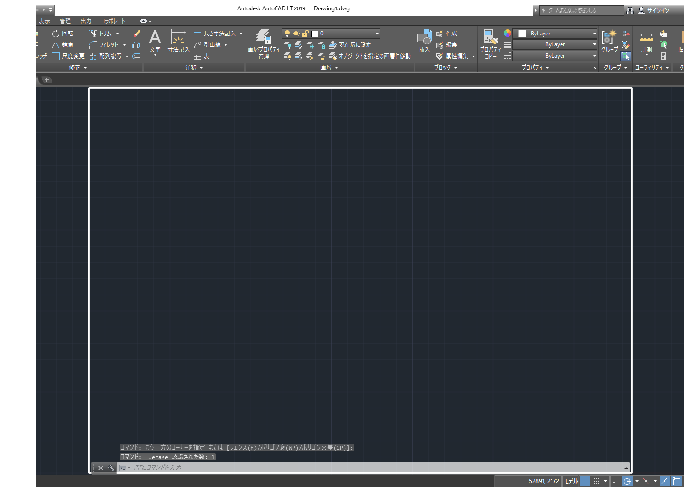Open the Collaborate ribbon tab
The width and height of the screenshot is (697, 489).
click(115, 21)
